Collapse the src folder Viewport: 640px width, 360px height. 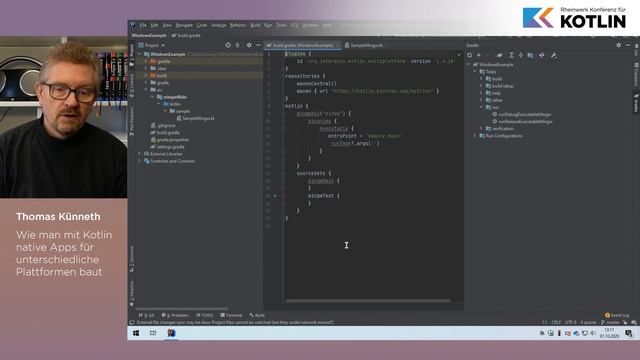point(146,90)
